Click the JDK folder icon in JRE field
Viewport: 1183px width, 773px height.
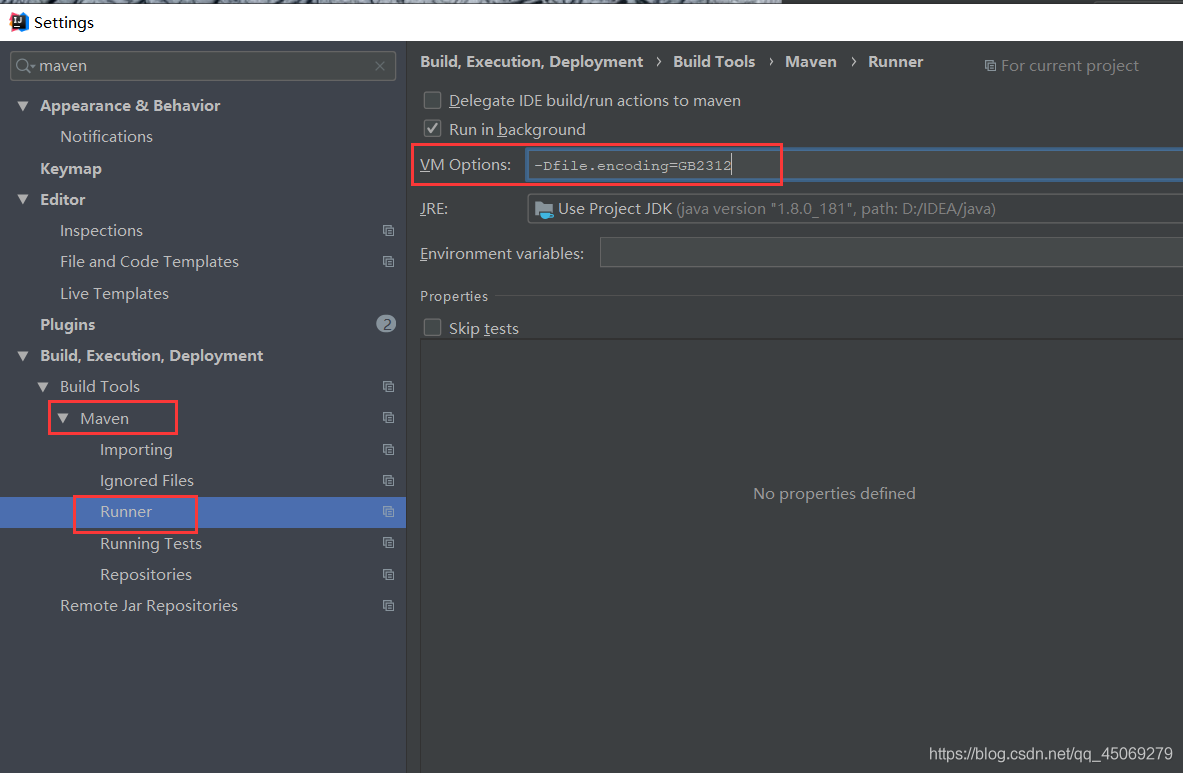click(544, 209)
